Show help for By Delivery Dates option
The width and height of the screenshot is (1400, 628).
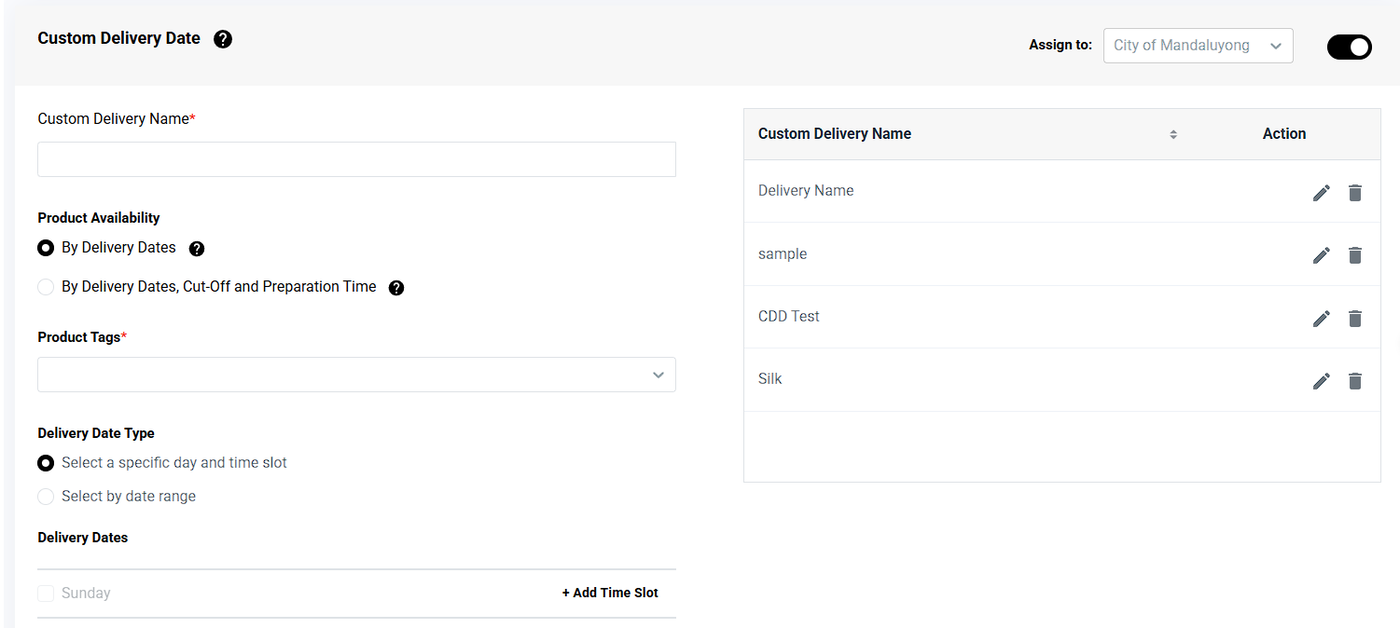[197, 249]
